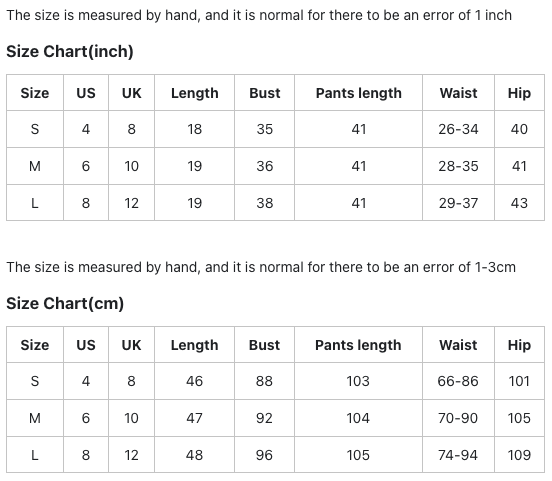Select the 29-37 waist cell

pyautogui.click(x=458, y=203)
